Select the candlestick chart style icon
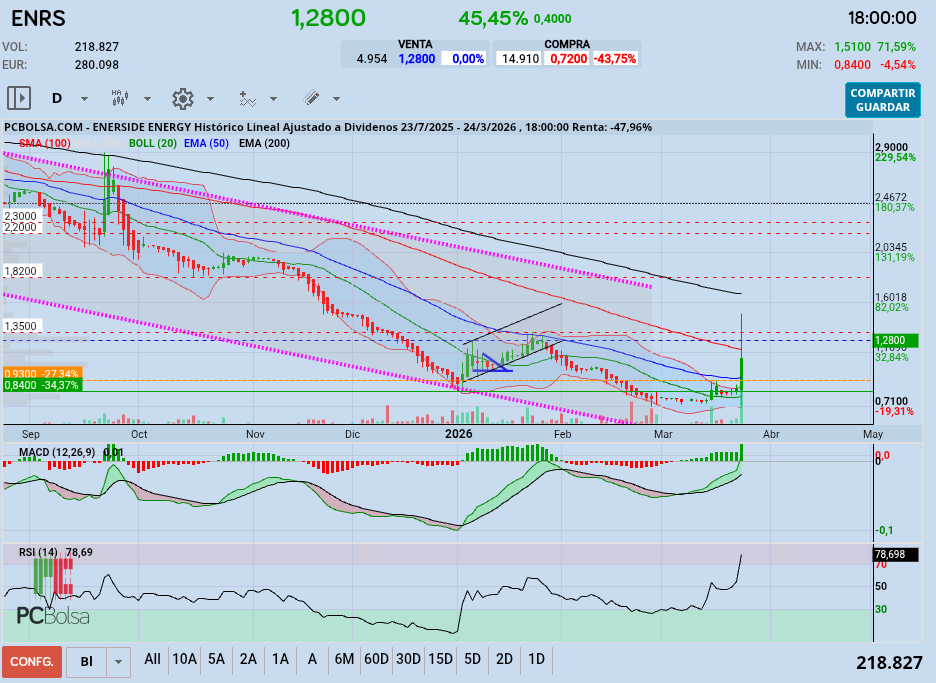The image size is (936, 683). [x=118, y=98]
